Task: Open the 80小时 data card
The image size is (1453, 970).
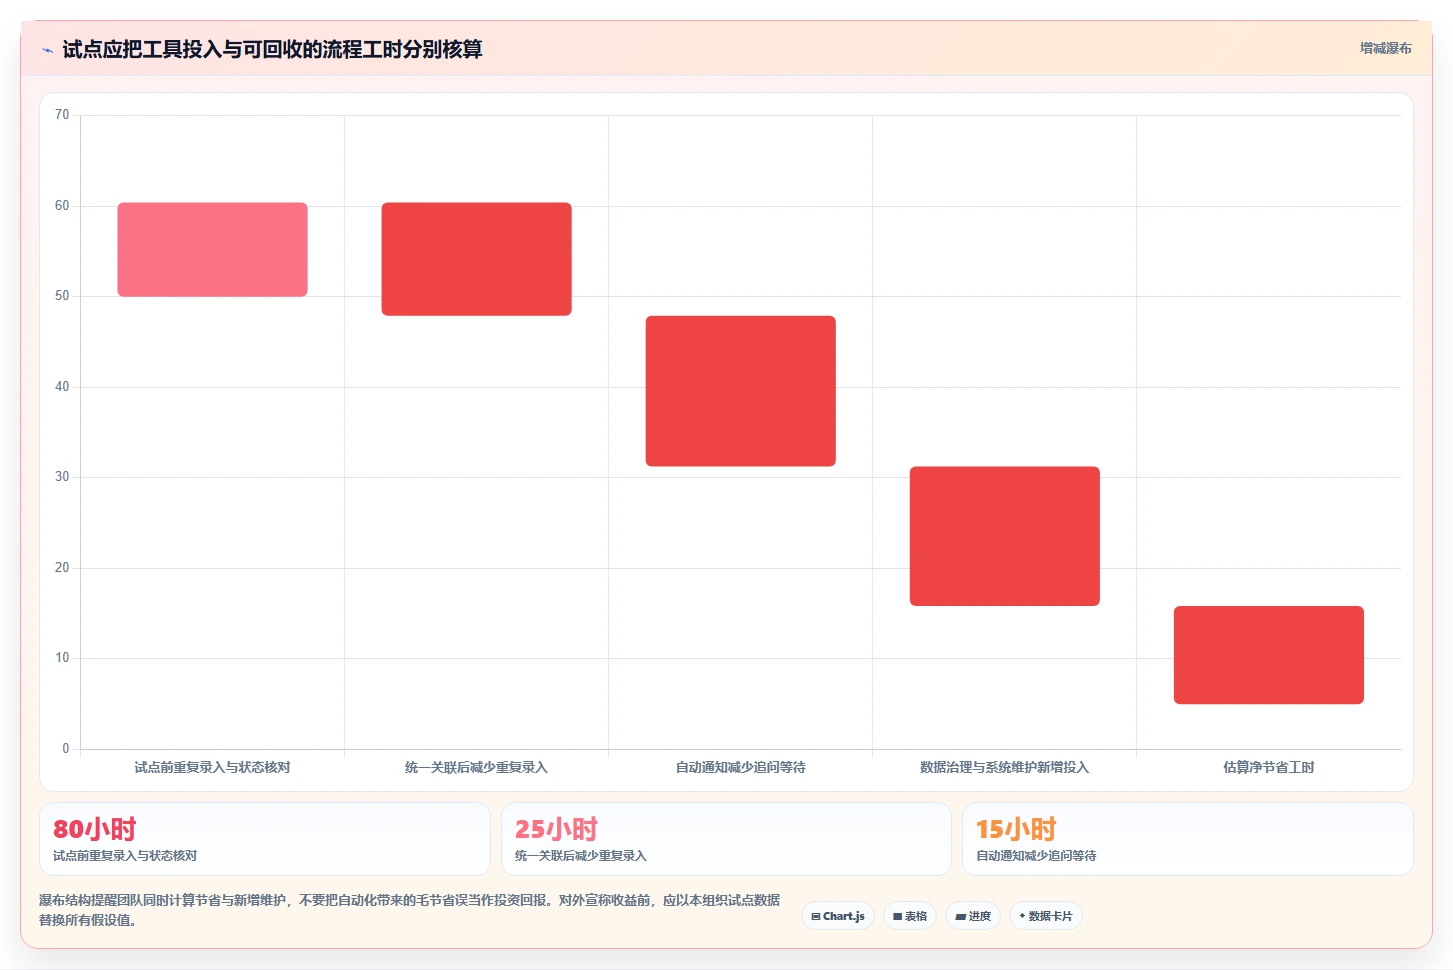Action: pyautogui.click(x=265, y=839)
